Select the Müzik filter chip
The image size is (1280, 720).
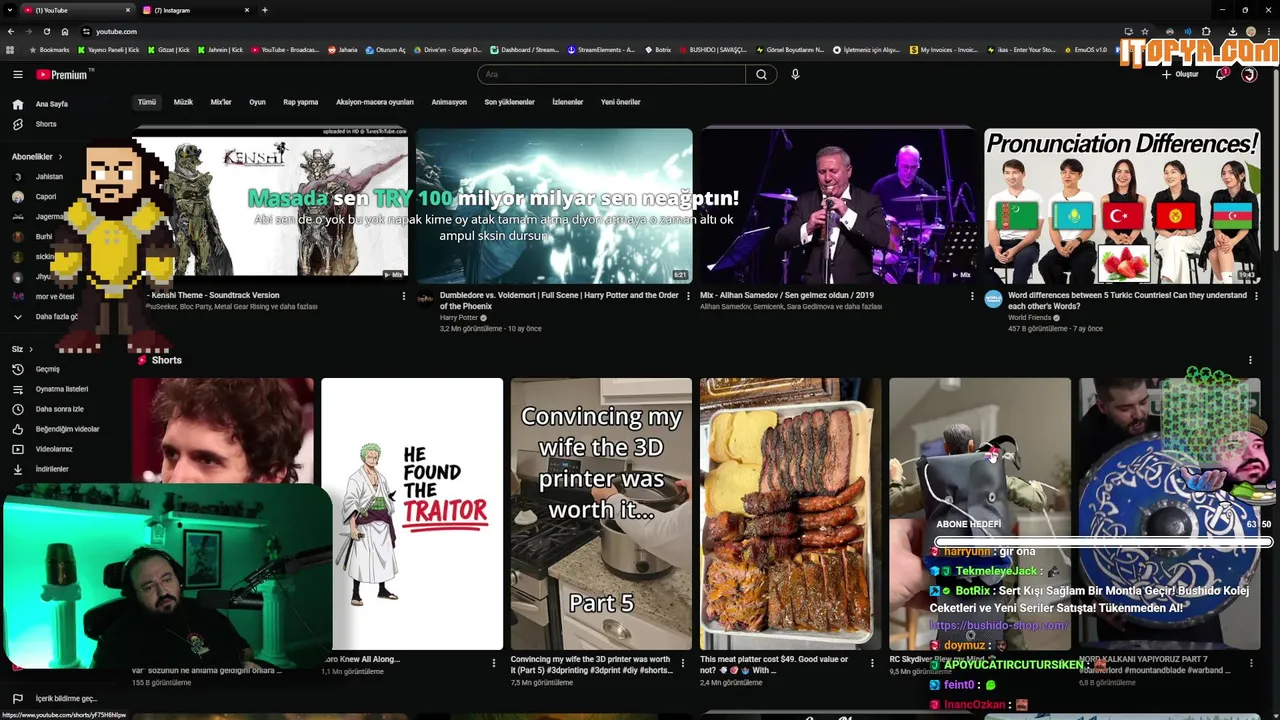183,102
